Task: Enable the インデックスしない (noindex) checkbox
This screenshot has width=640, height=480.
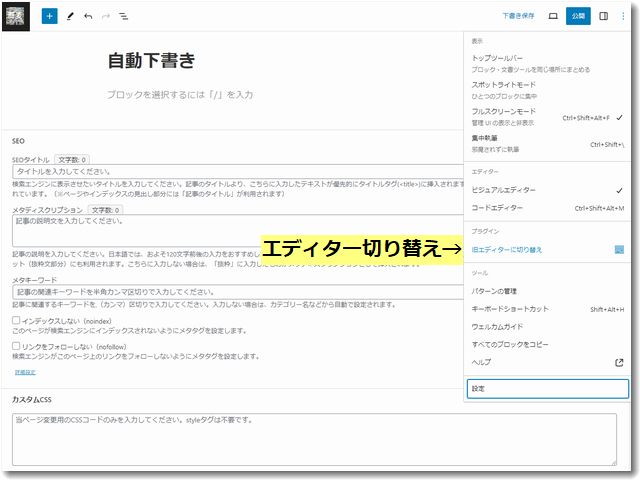Action: click(x=16, y=320)
